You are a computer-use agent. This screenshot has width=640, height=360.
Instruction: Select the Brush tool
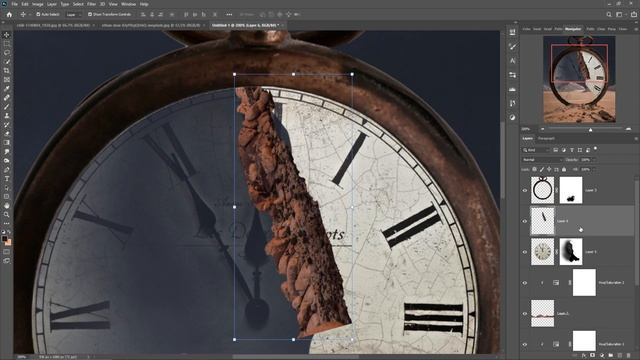click(7, 107)
